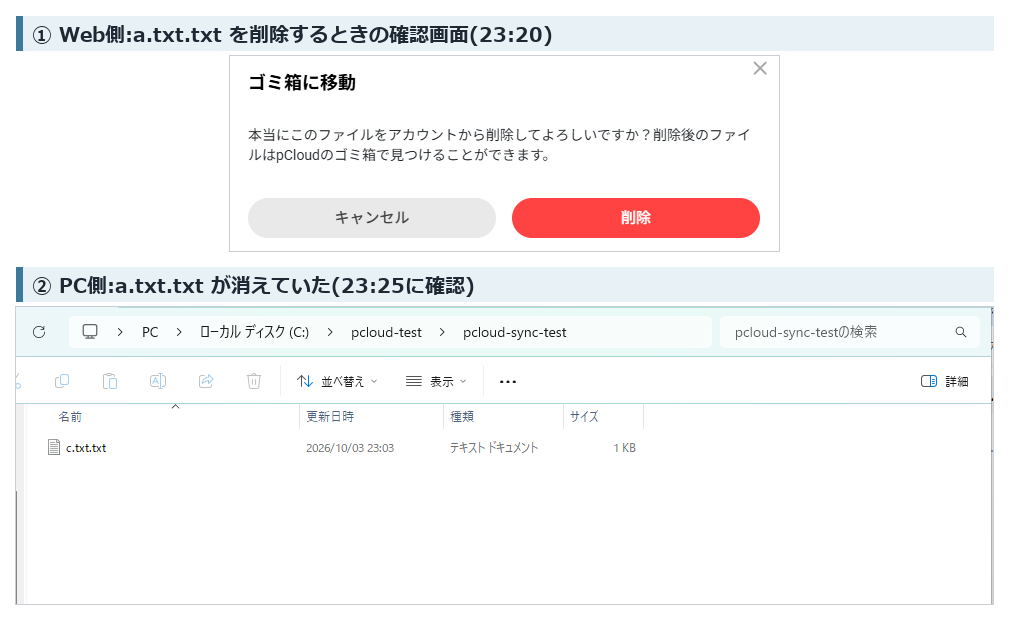
Task: Sort by 名前 column header
Action: tap(70, 417)
